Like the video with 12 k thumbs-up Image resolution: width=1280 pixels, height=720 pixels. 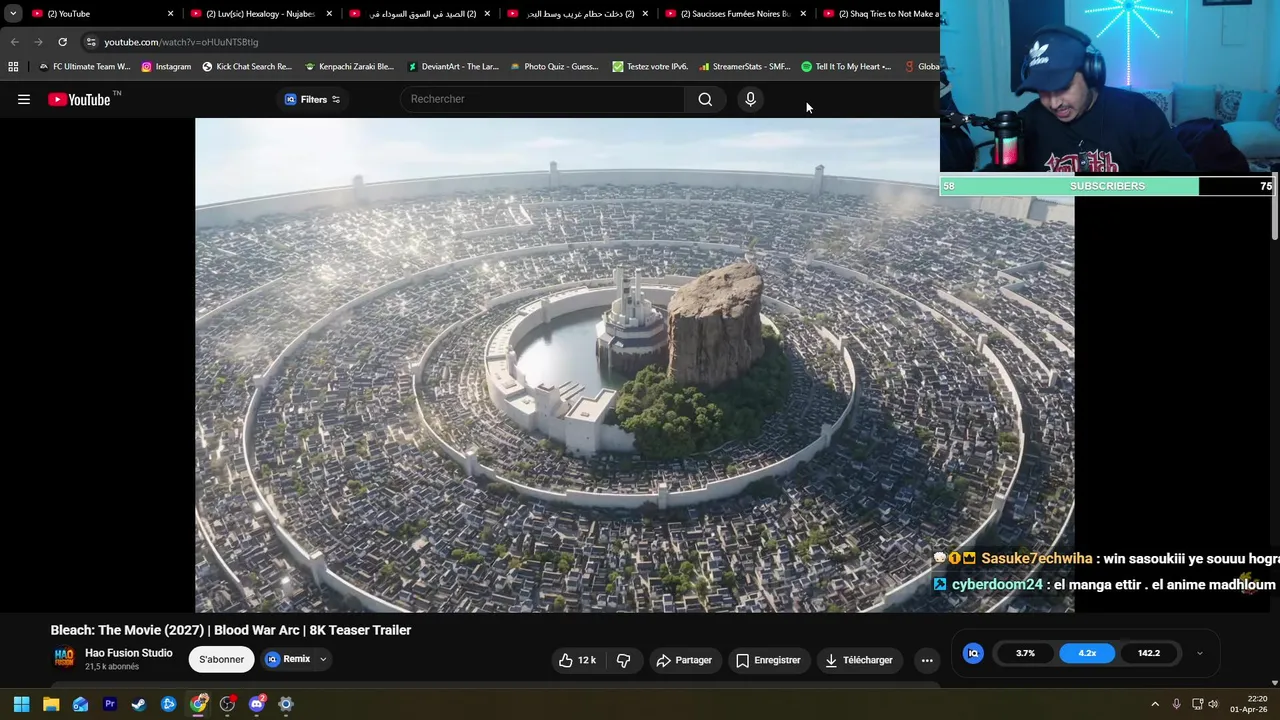577,660
